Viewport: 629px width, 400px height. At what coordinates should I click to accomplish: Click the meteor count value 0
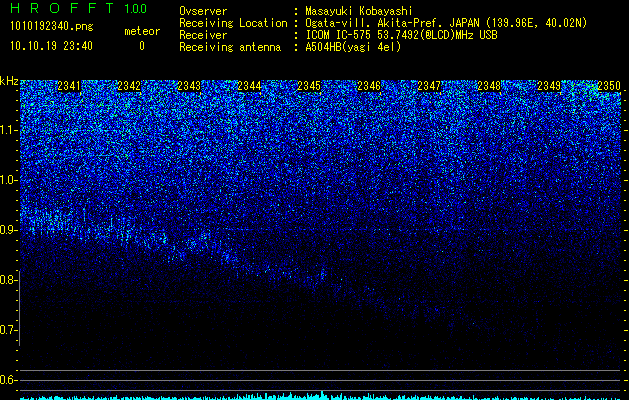pos(142,46)
